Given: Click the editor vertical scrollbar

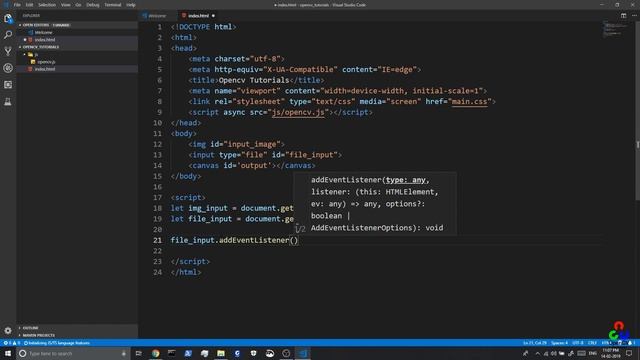Looking at the screenshot, I should click(x=637, y=110).
